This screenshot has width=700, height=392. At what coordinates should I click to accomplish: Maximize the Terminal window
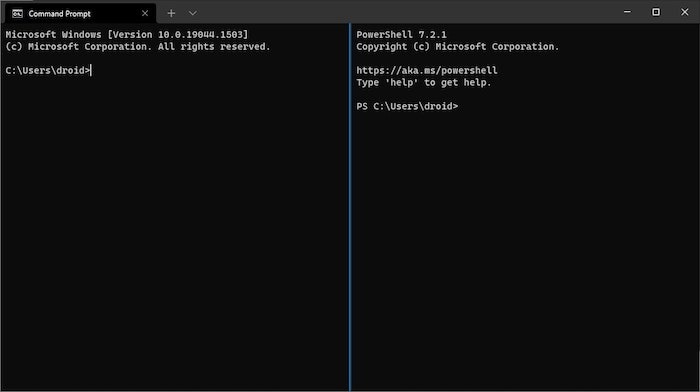point(656,12)
